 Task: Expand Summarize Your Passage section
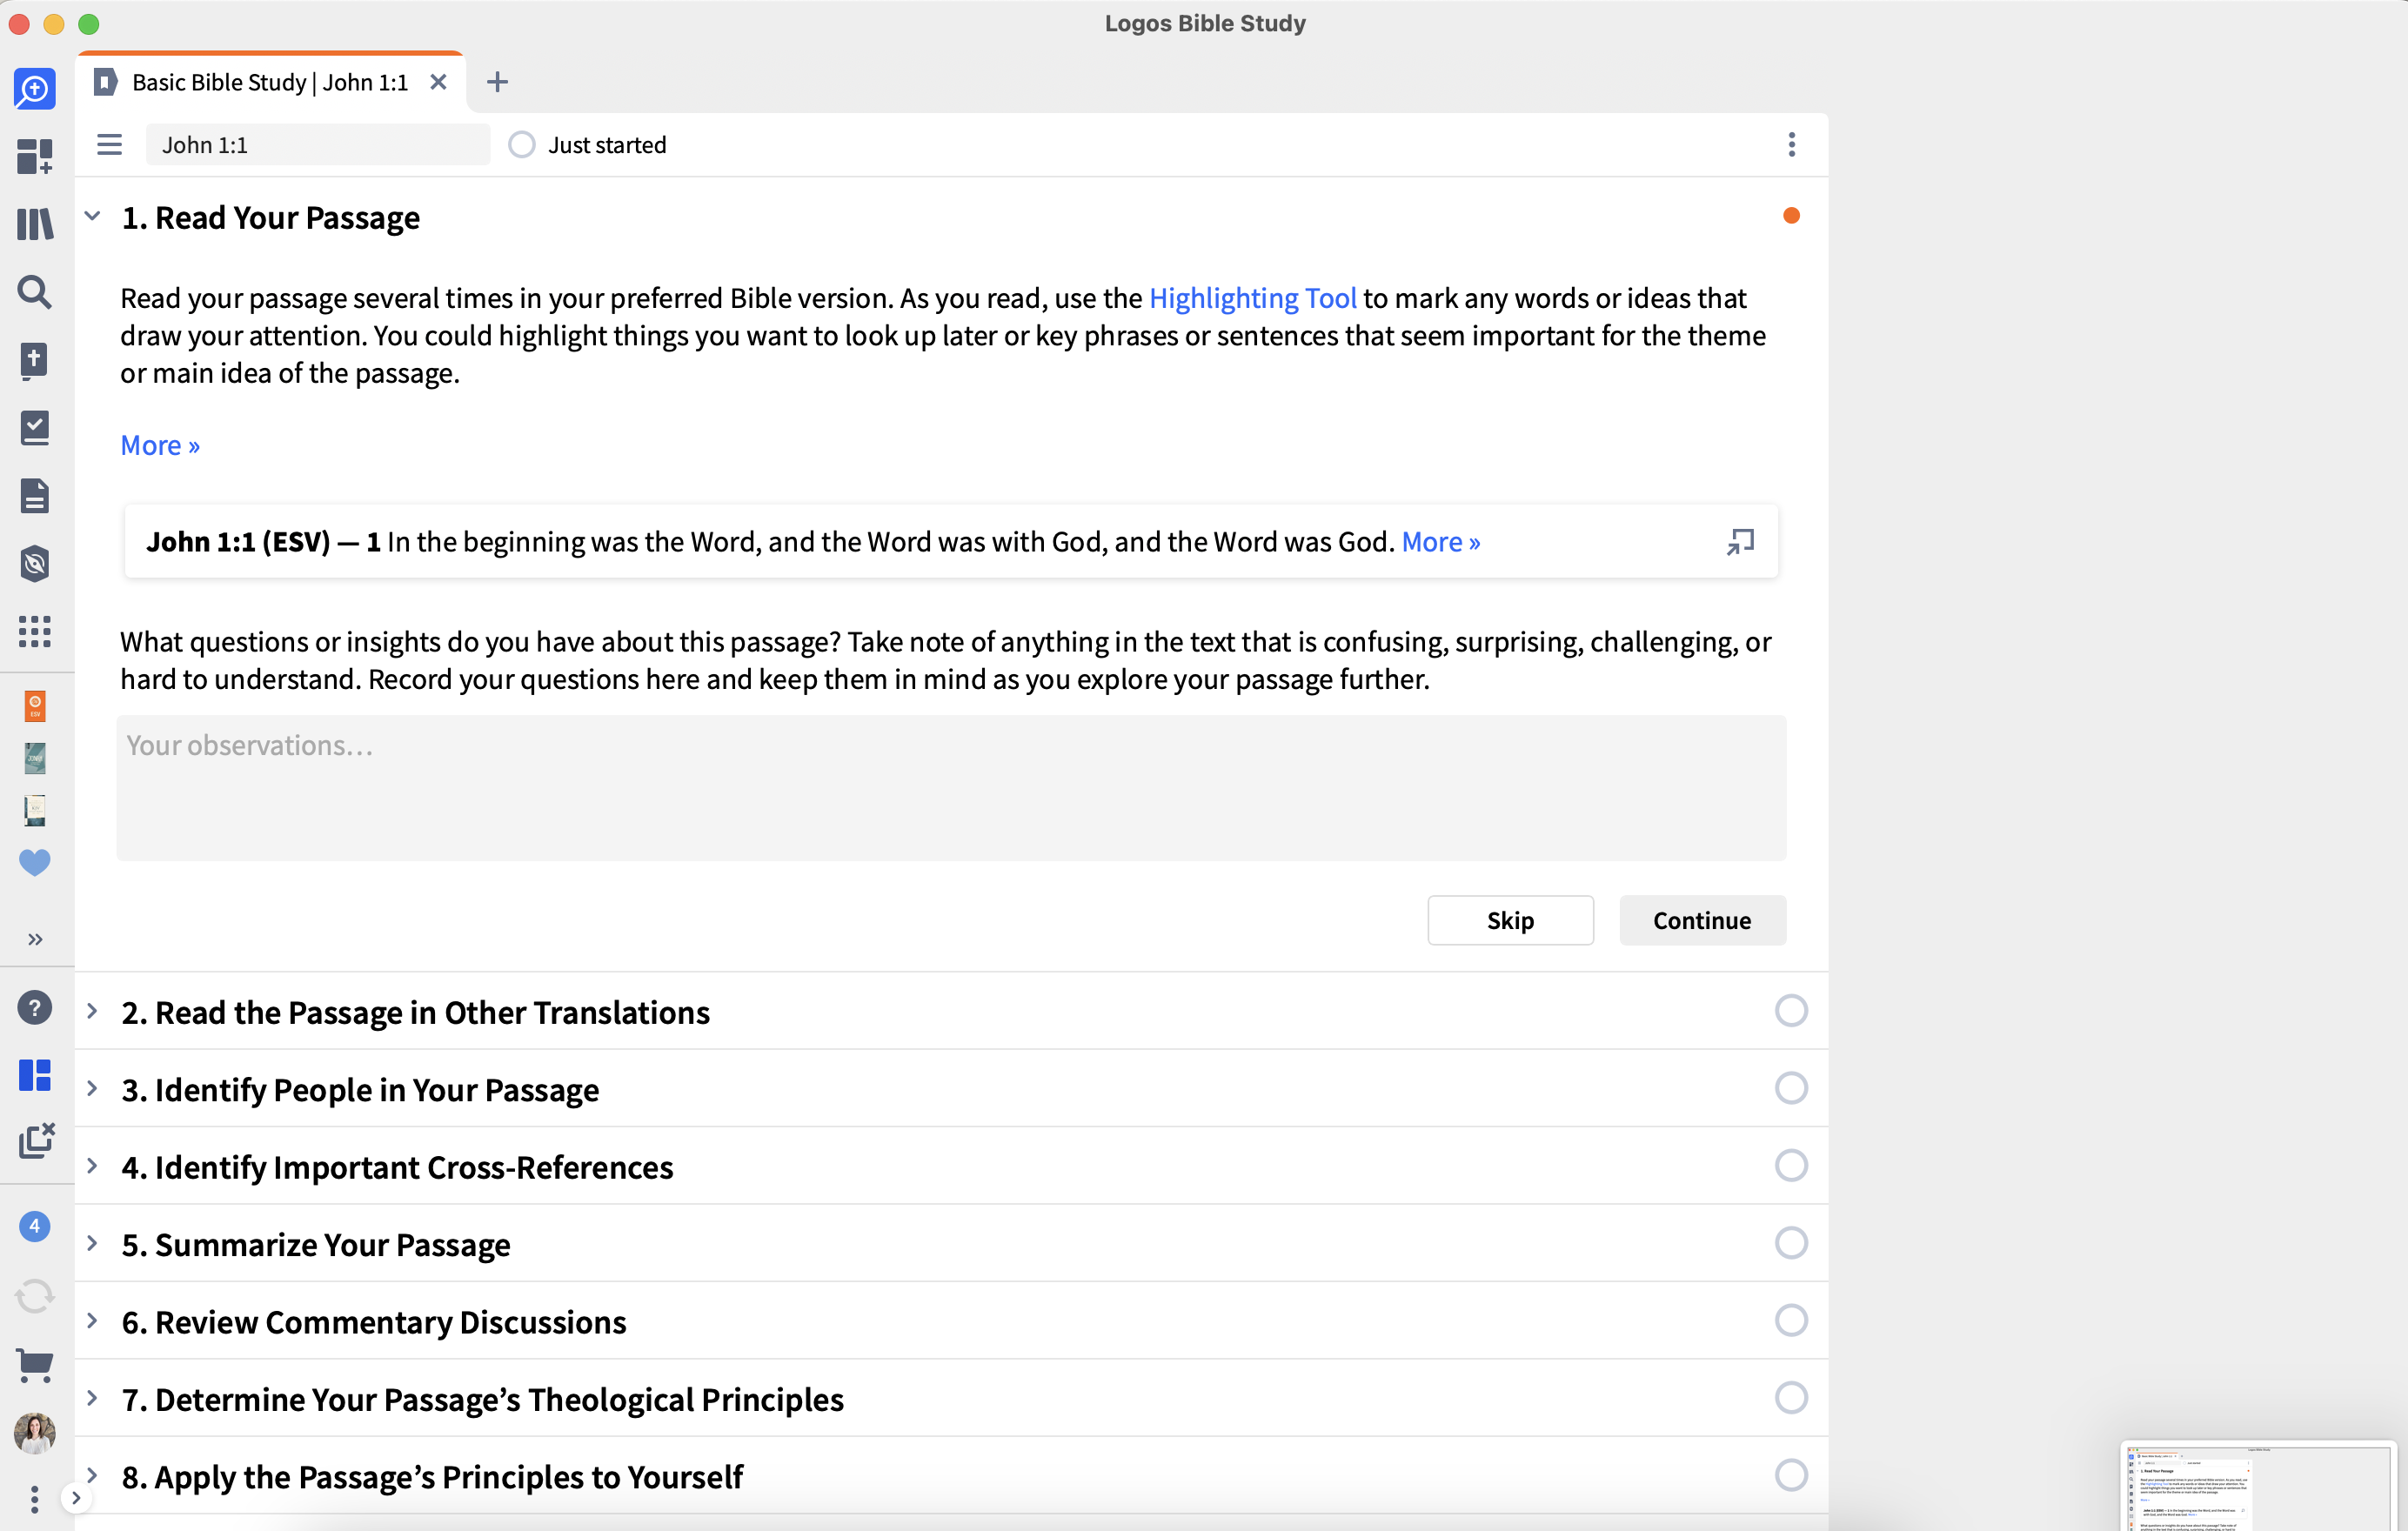92,1243
